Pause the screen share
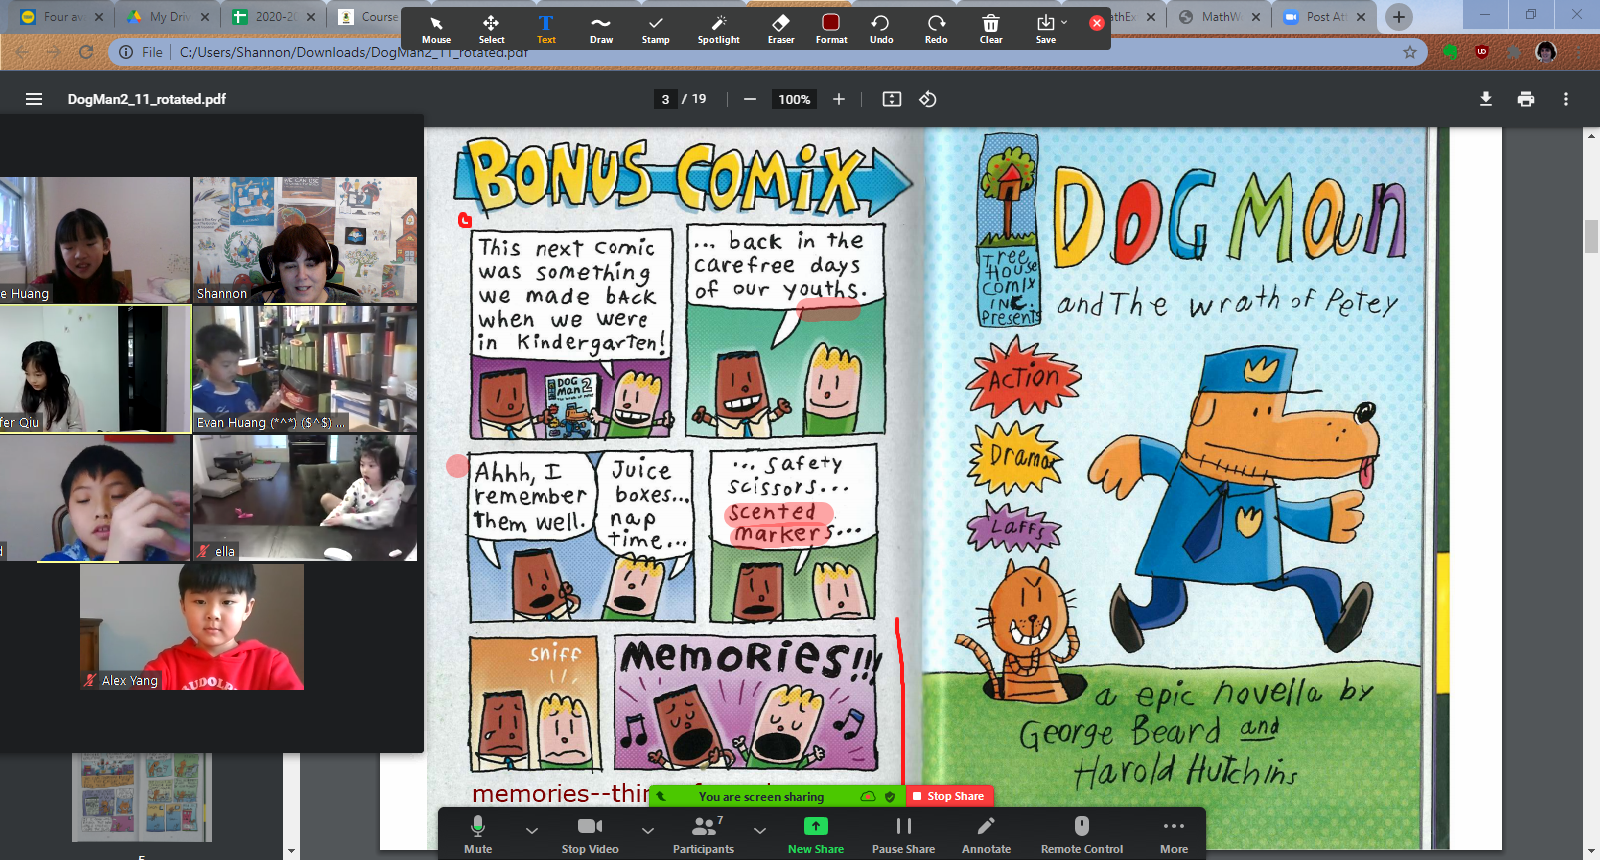The image size is (1600, 860). [x=903, y=834]
